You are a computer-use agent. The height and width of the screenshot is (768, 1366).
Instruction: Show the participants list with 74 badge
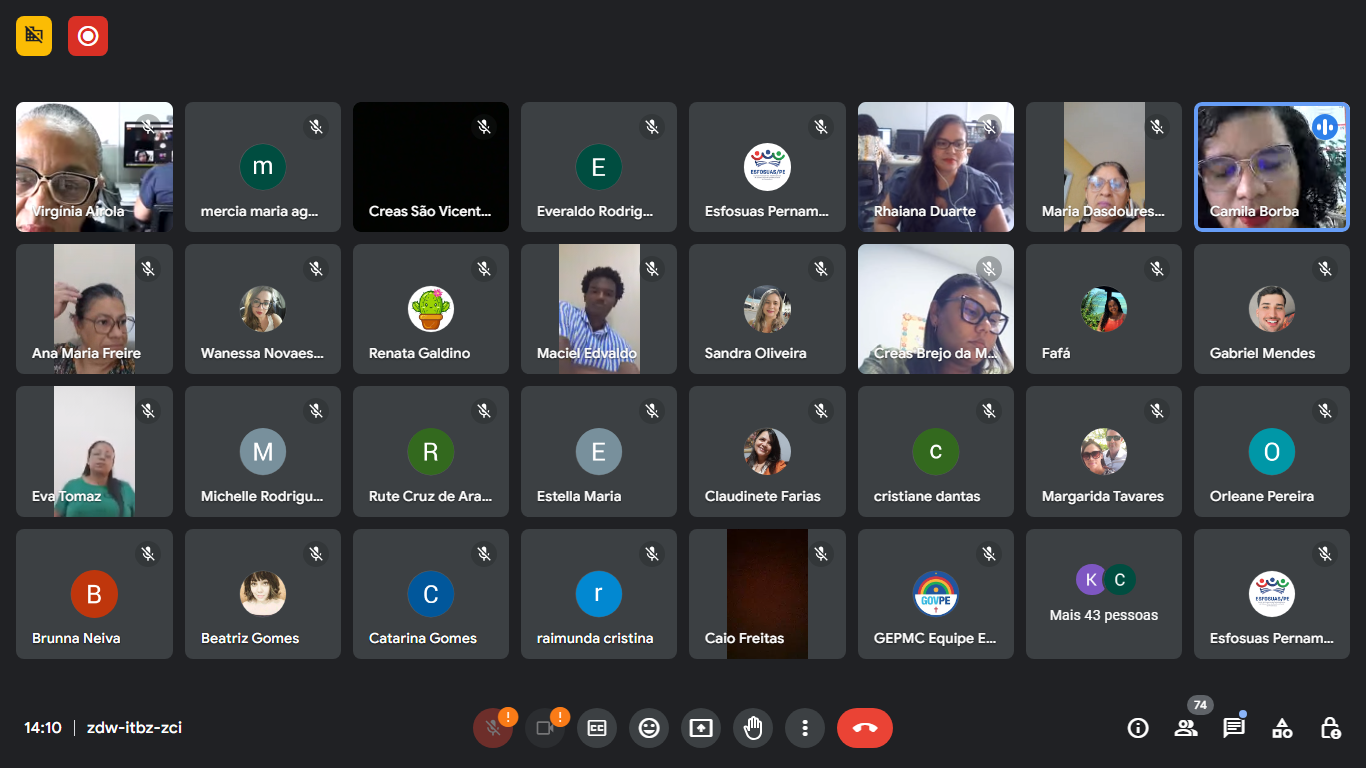coord(1186,728)
